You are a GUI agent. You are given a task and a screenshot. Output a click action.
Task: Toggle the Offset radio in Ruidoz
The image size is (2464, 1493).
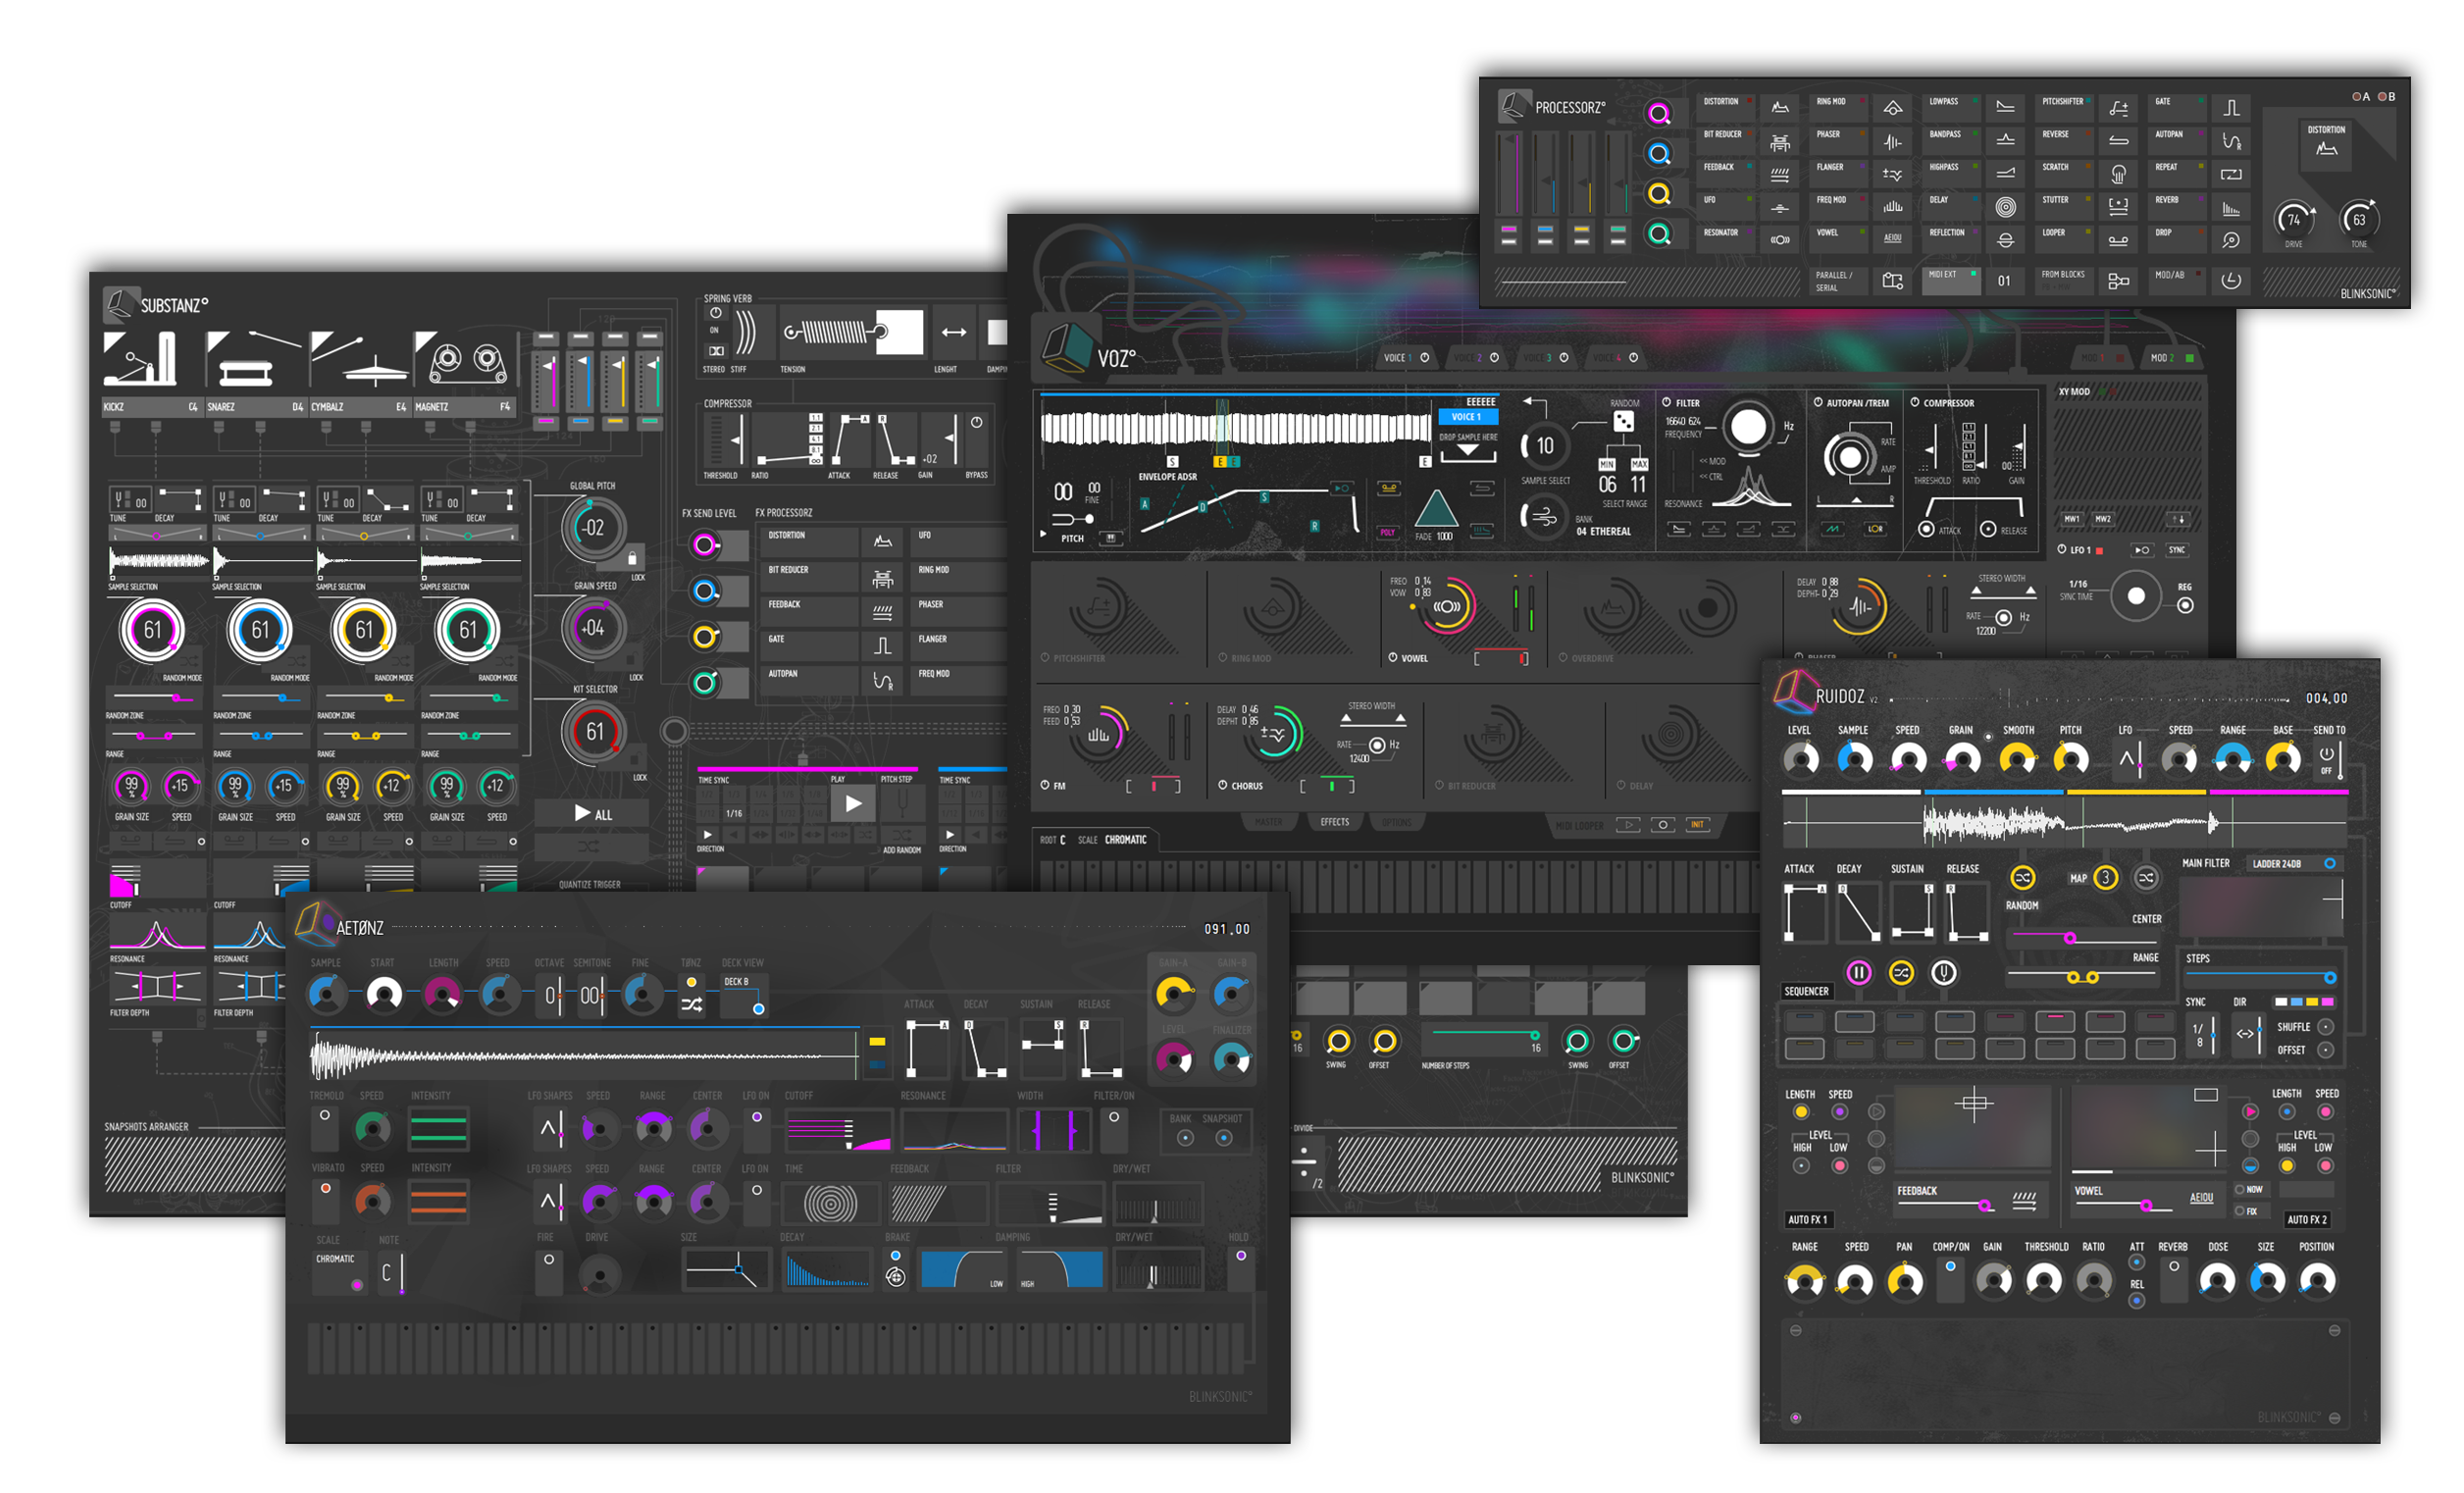click(2326, 1050)
